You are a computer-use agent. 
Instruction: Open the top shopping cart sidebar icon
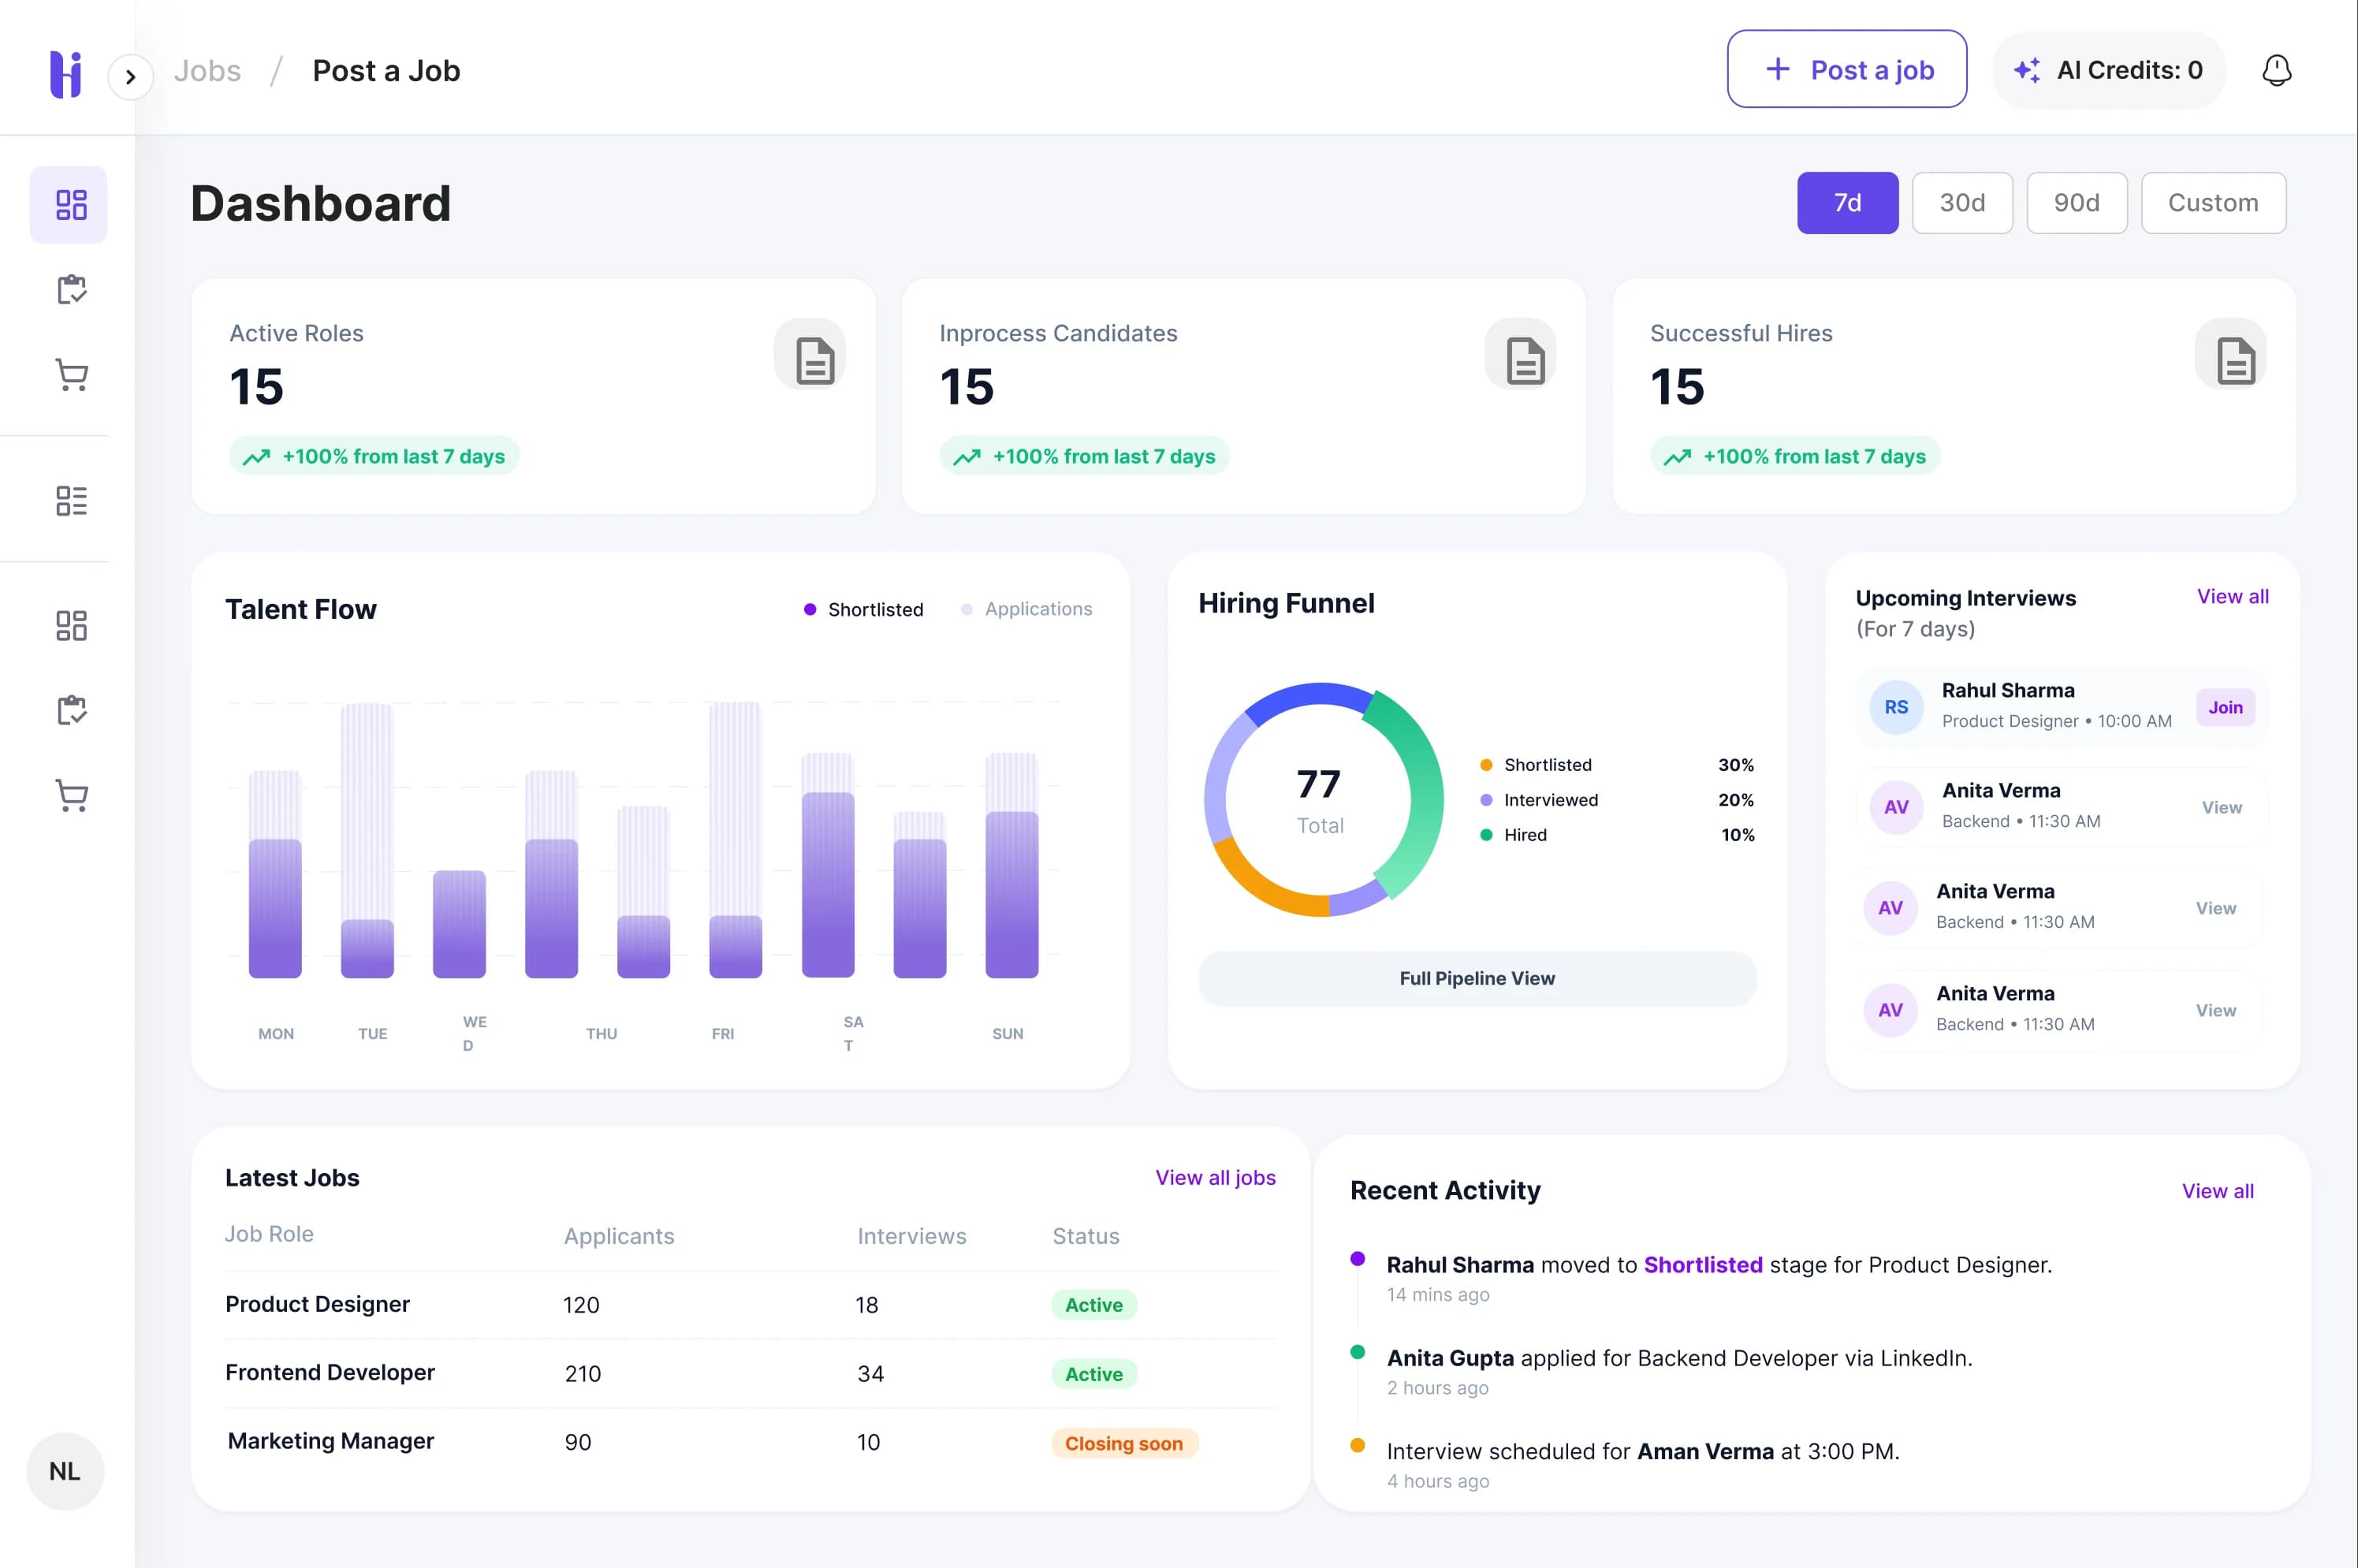click(71, 375)
